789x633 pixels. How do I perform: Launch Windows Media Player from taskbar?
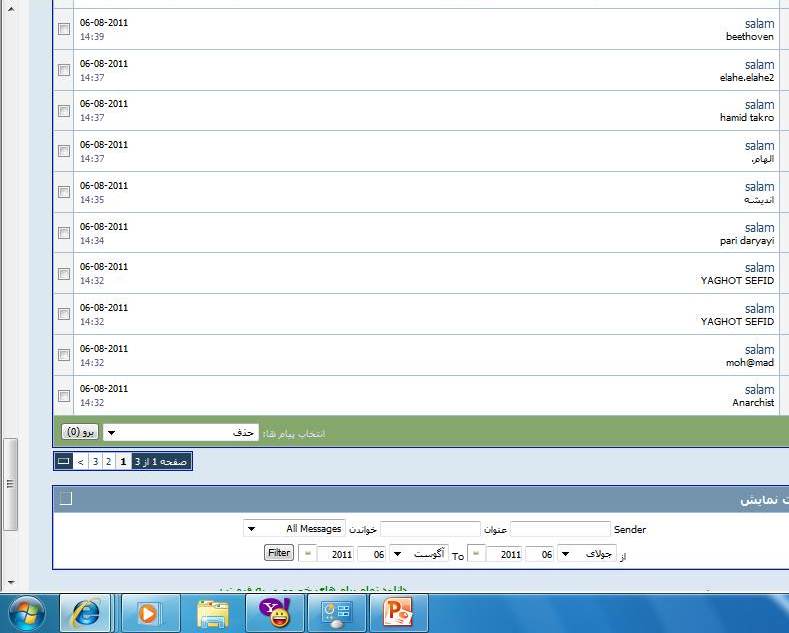[x=150, y=612]
